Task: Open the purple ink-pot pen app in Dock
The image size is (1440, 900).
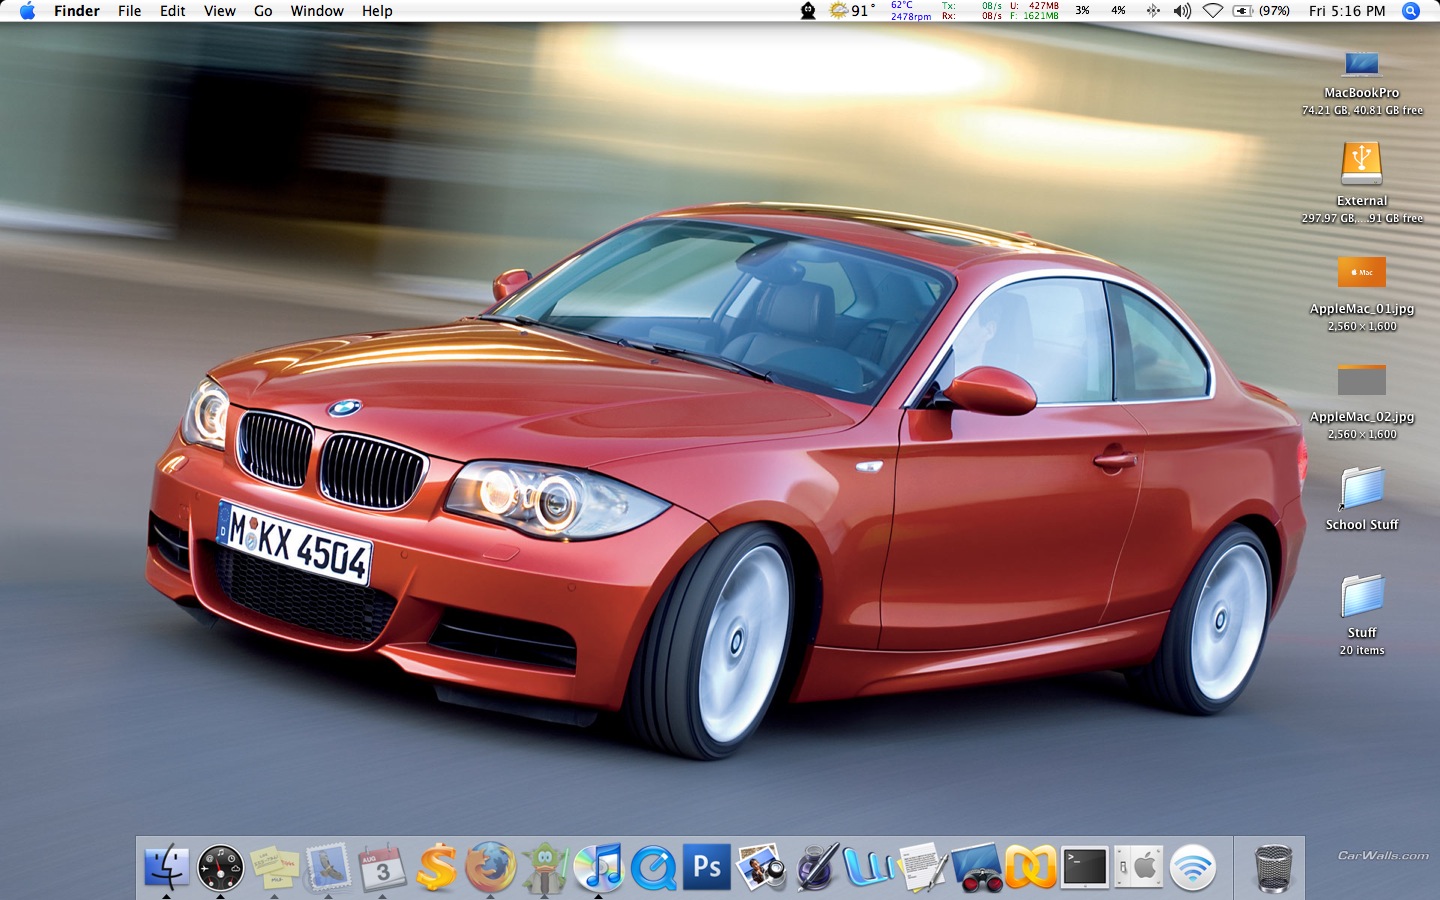Action: 816,867
